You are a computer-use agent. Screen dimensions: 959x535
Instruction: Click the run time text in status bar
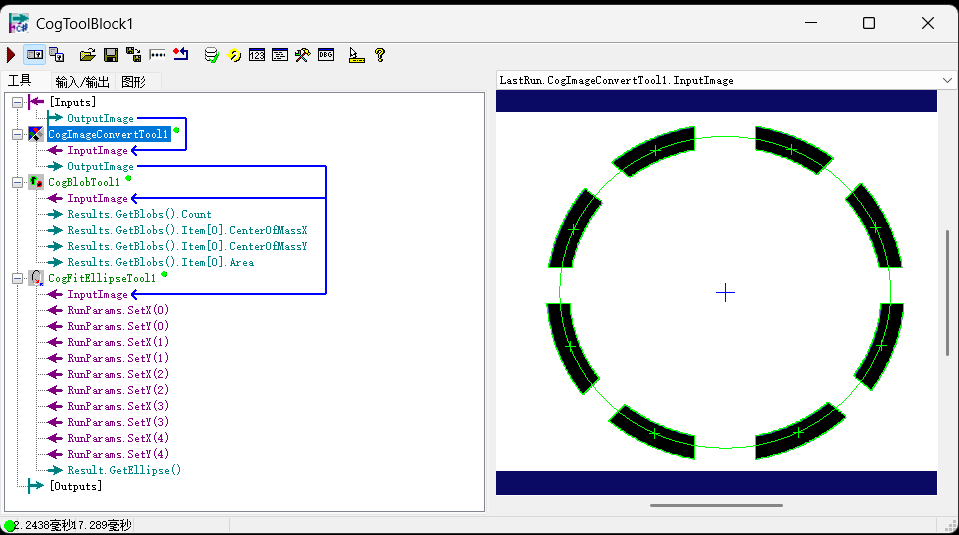click(73, 525)
